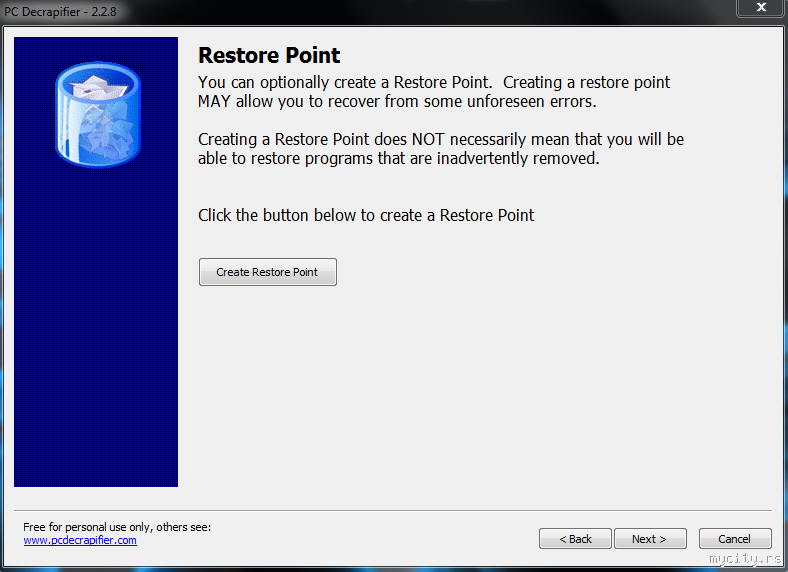This screenshot has width=788, height=572.
Task: Click the 'Free for personal use only' text
Action: (117, 527)
